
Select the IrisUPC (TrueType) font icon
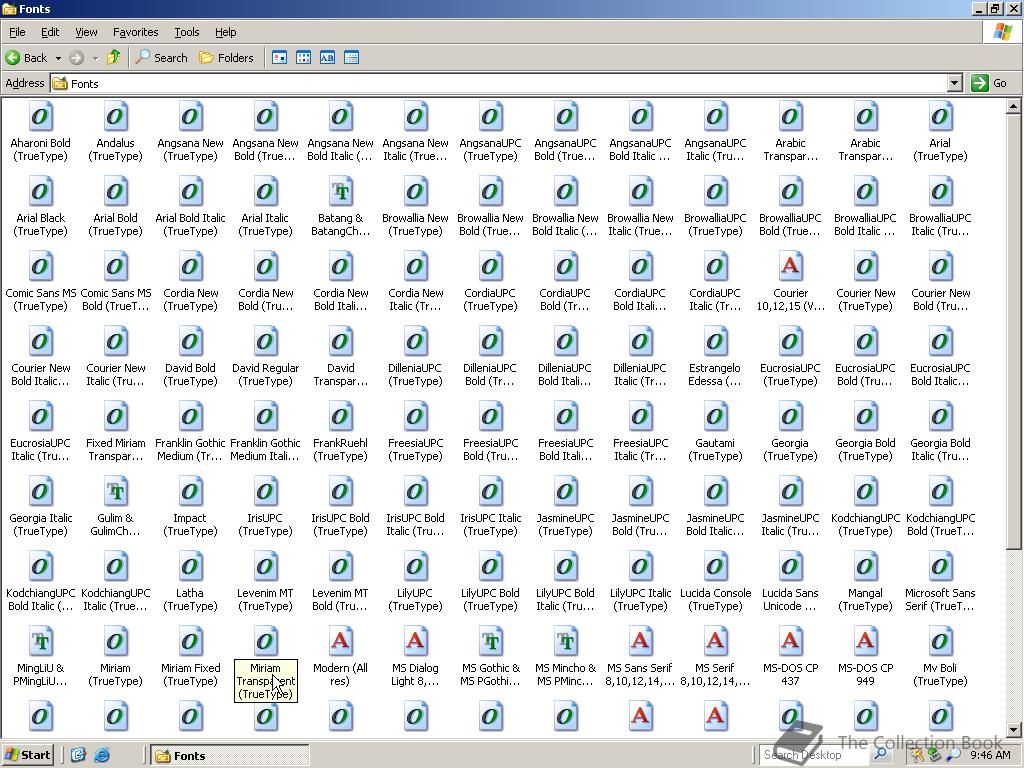pyautogui.click(x=266, y=493)
